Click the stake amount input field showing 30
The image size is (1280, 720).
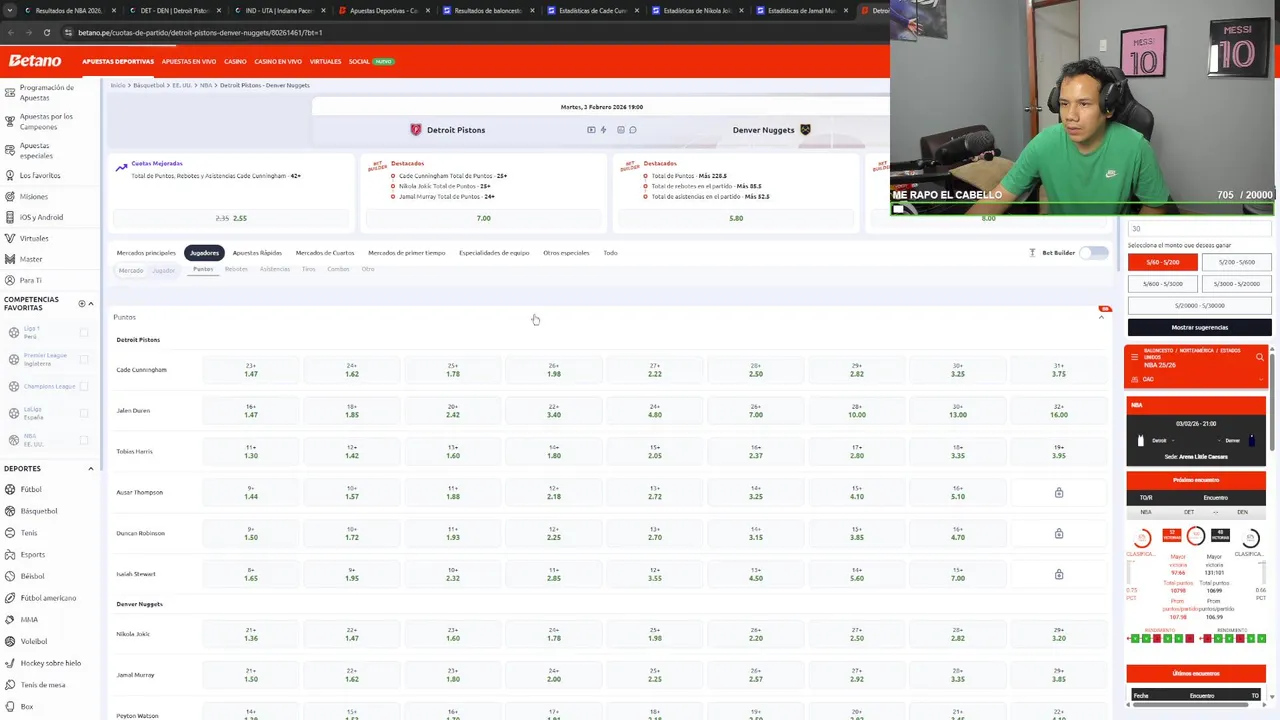[x=1199, y=229]
